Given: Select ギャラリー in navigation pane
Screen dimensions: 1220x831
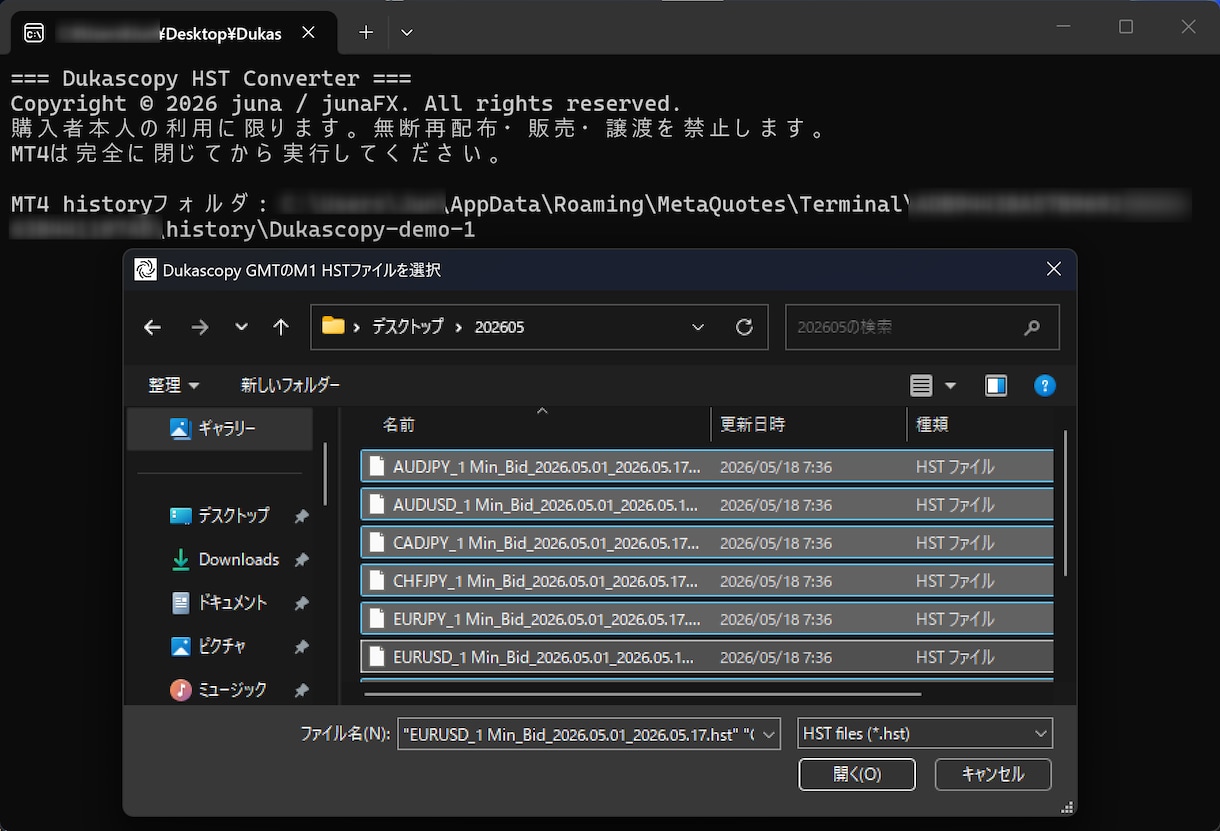Looking at the screenshot, I should coord(219,428).
